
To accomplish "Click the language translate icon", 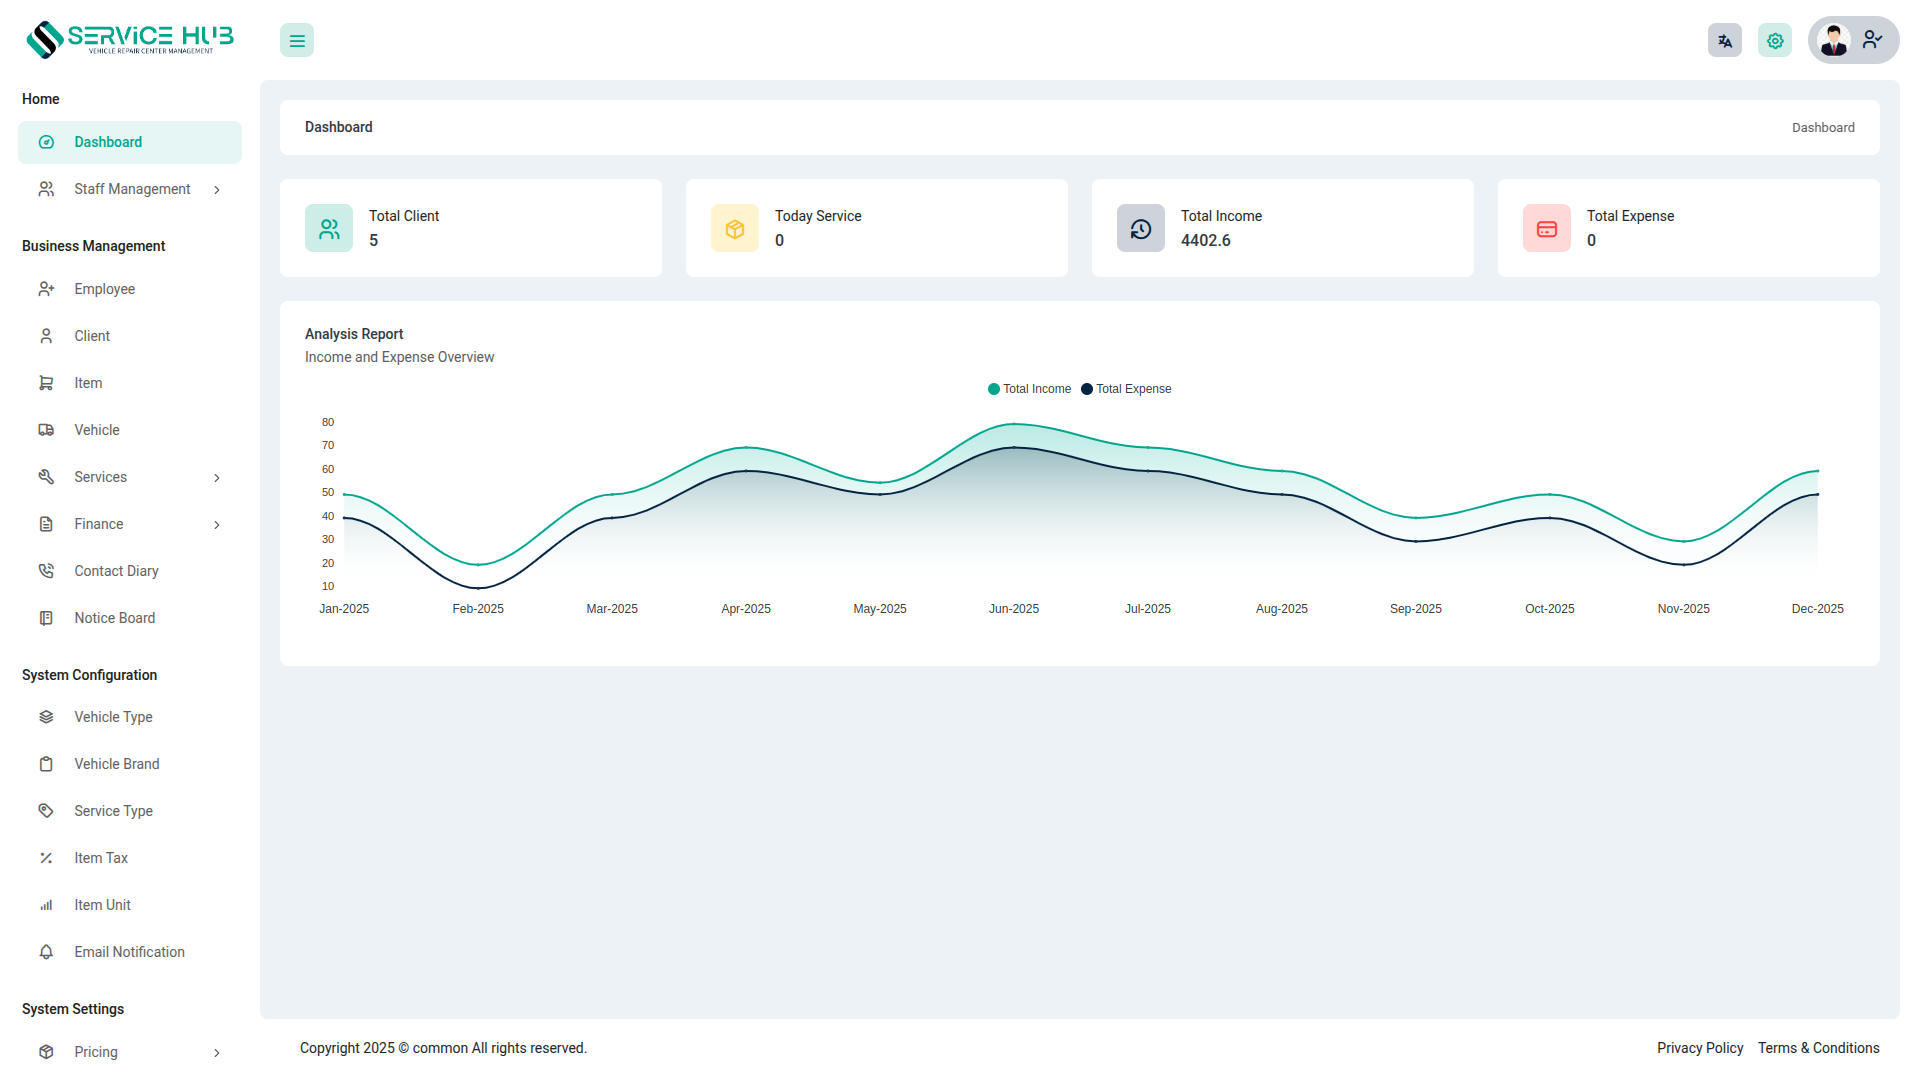I will pyautogui.click(x=1724, y=41).
